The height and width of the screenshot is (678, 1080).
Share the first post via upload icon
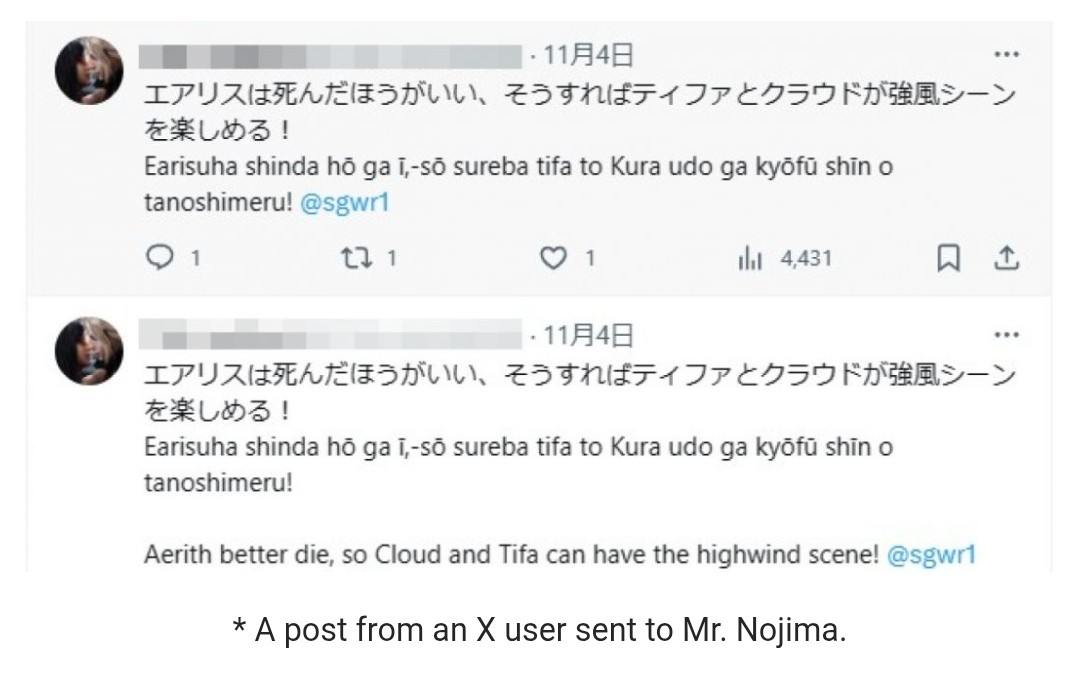tap(1006, 258)
